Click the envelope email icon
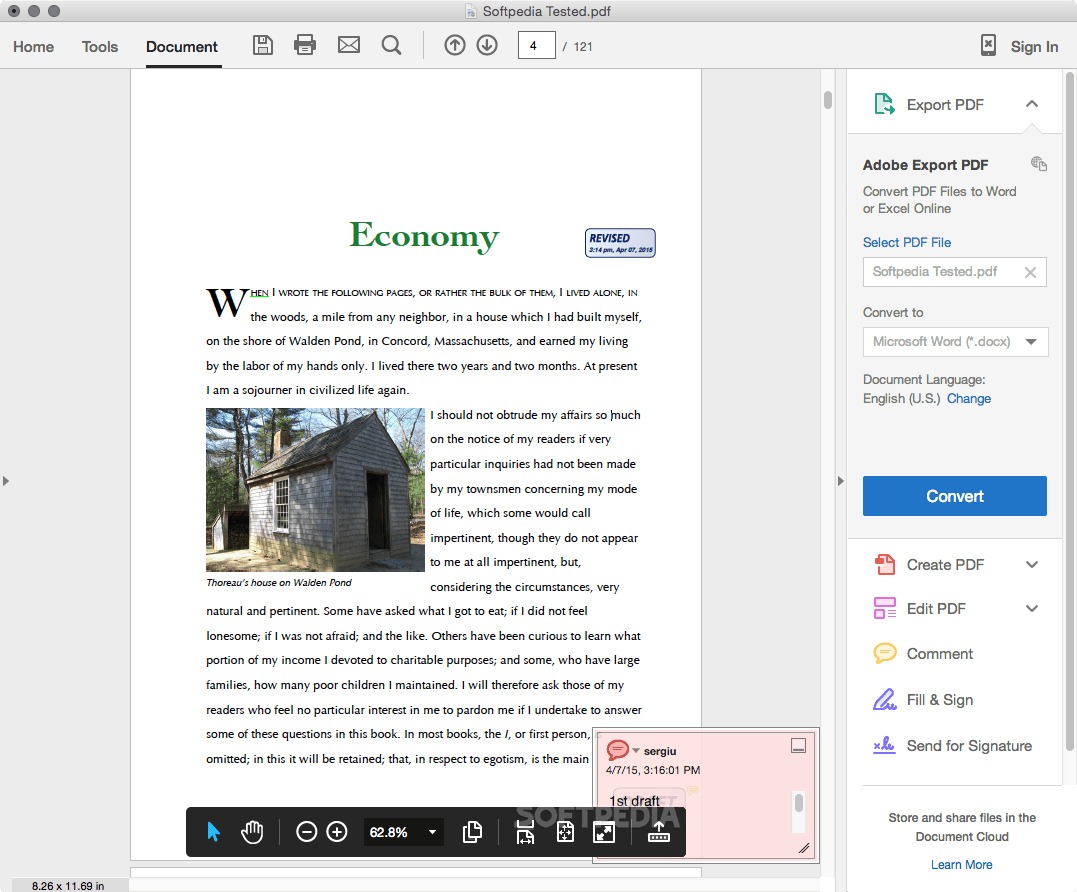Screen dimensions: 1077x892 click(x=348, y=45)
